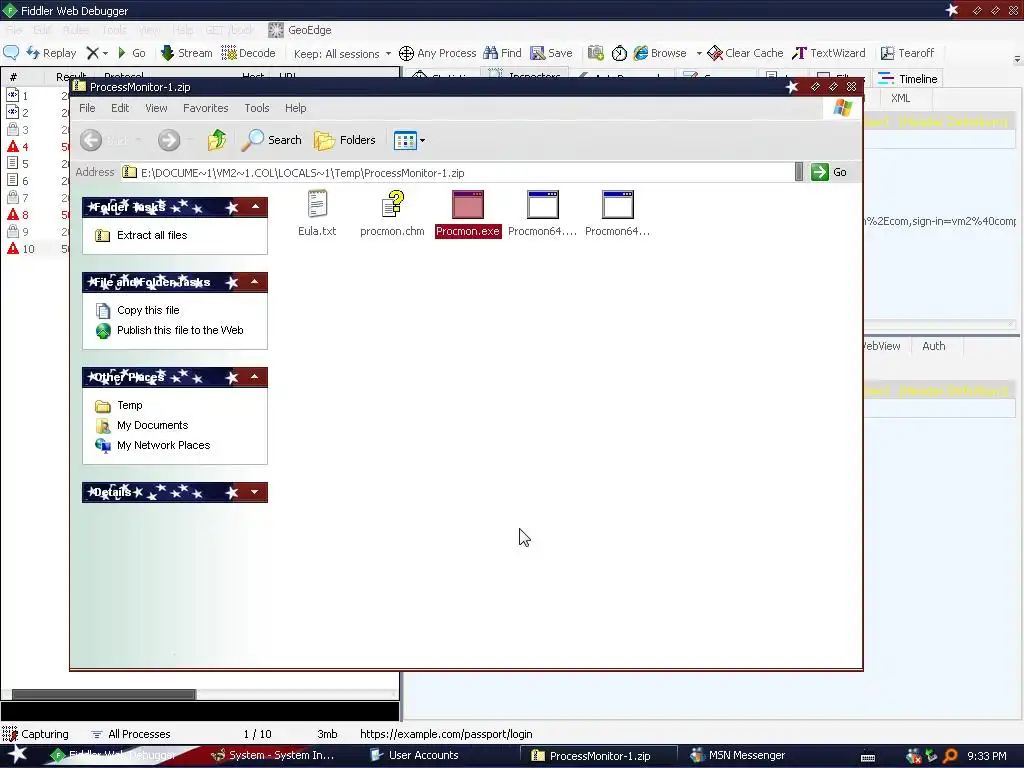Click the GeoEdge menu item in Fiddler
Image resolution: width=1024 pixels, height=768 pixels.
point(300,30)
